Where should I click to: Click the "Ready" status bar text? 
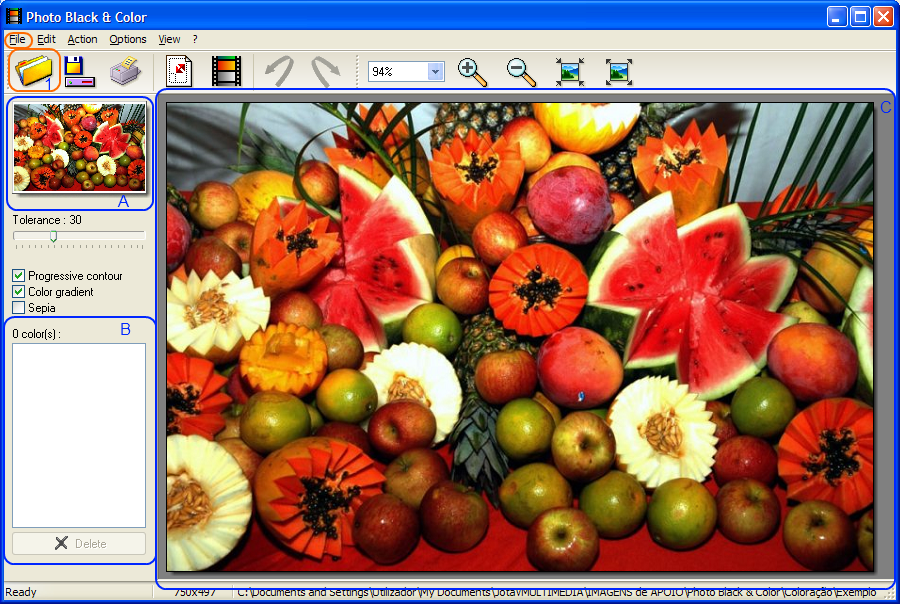pos(21,592)
